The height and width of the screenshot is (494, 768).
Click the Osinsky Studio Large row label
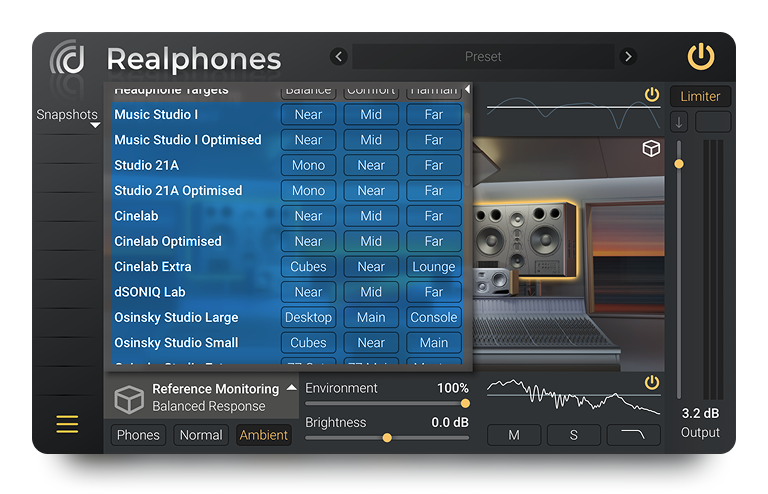(176, 318)
